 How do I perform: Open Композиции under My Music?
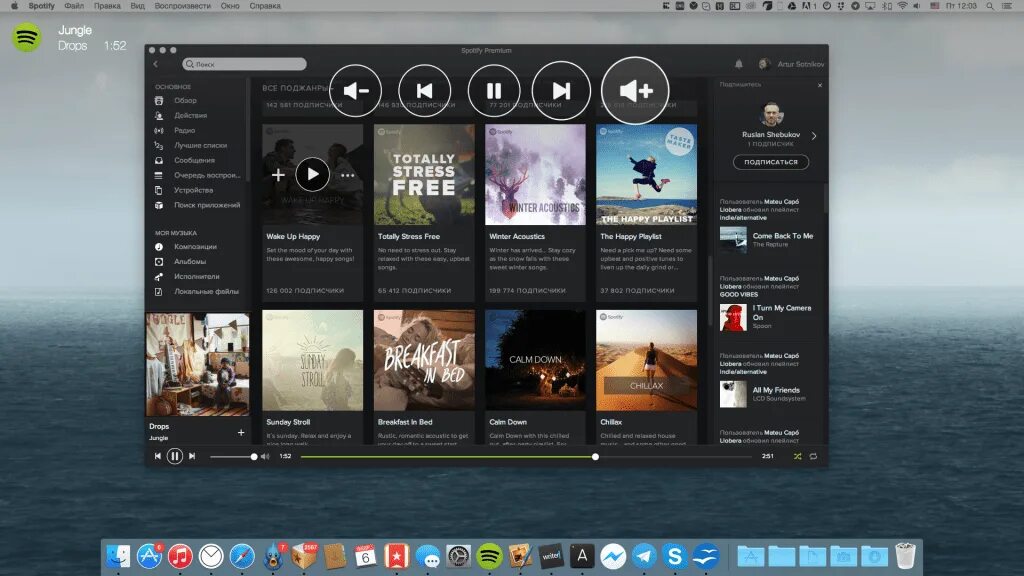[x=195, y=247]
